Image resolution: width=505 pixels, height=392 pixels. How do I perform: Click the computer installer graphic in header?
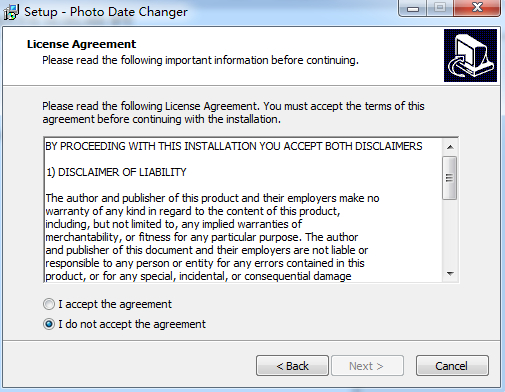[470, 55]
